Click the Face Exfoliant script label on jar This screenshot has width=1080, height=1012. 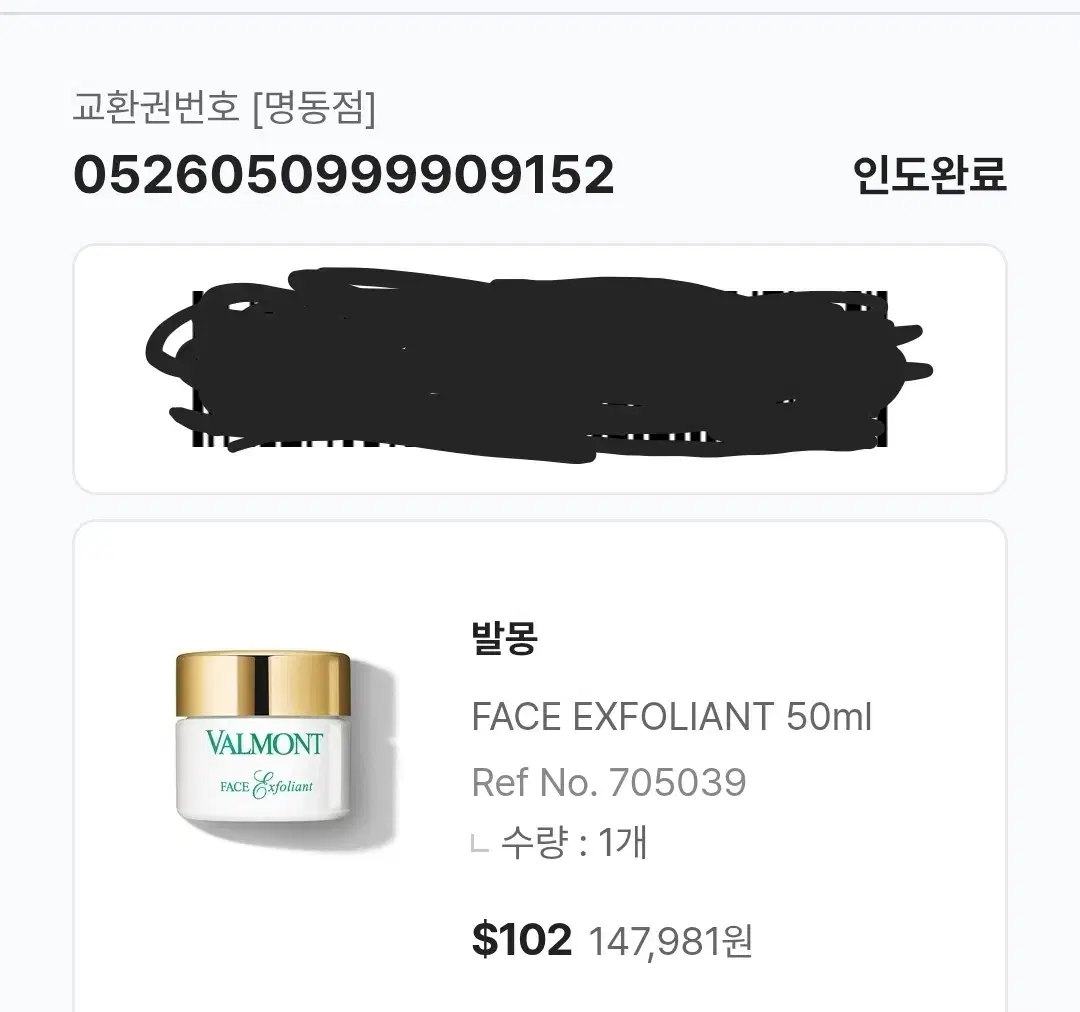point(266,785)
